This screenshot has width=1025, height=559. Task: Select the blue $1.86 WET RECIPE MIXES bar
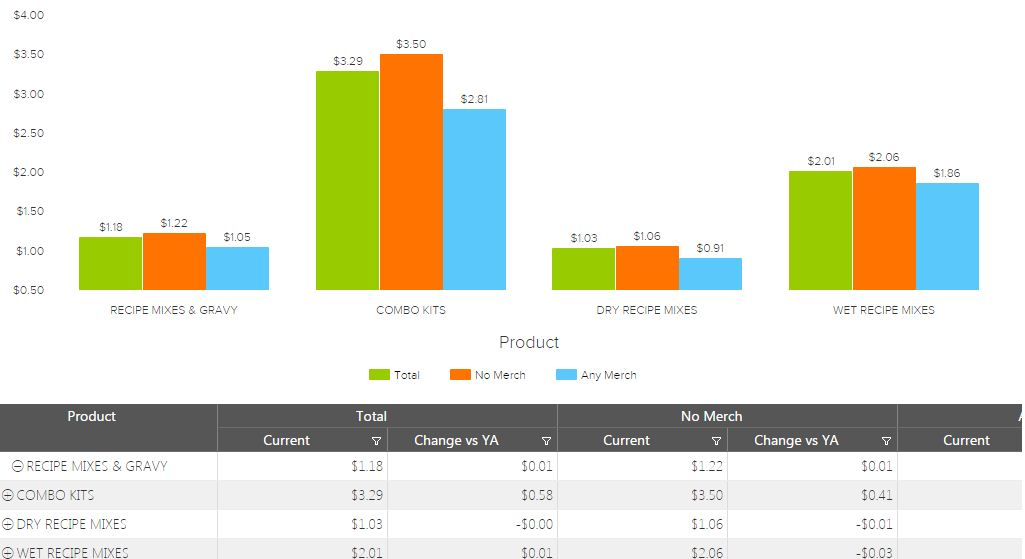tap(947, 236)
